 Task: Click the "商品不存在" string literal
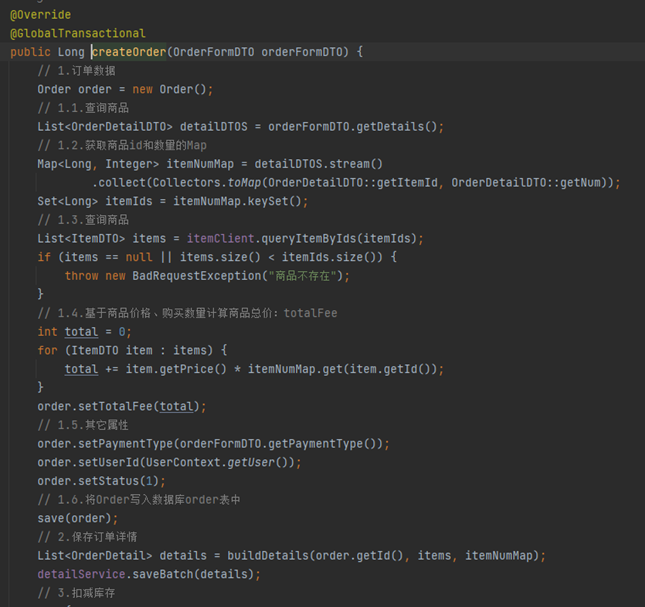pos(304,275)
